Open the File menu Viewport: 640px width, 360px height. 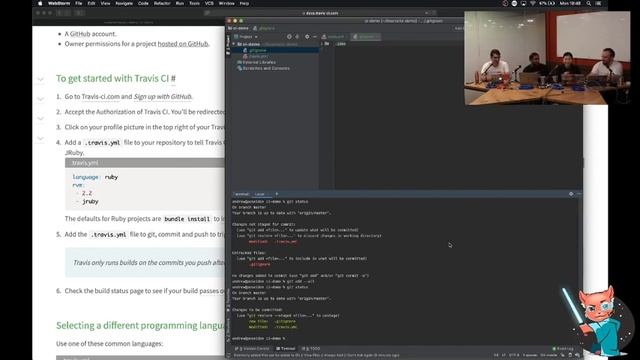(79, 3)
